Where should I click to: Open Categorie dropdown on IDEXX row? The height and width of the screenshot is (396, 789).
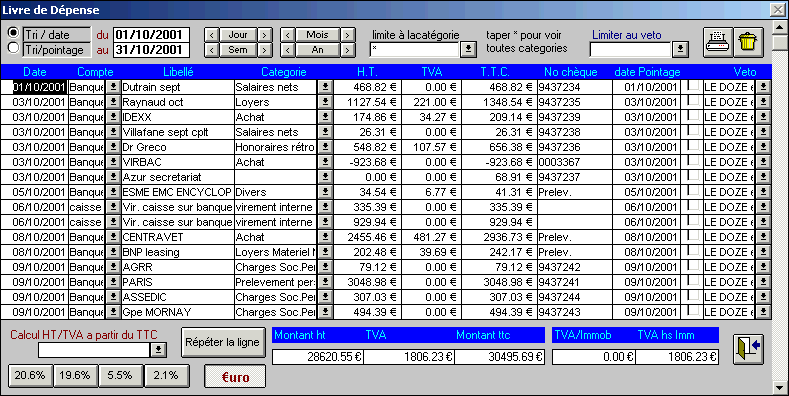(x=326, y=117)
